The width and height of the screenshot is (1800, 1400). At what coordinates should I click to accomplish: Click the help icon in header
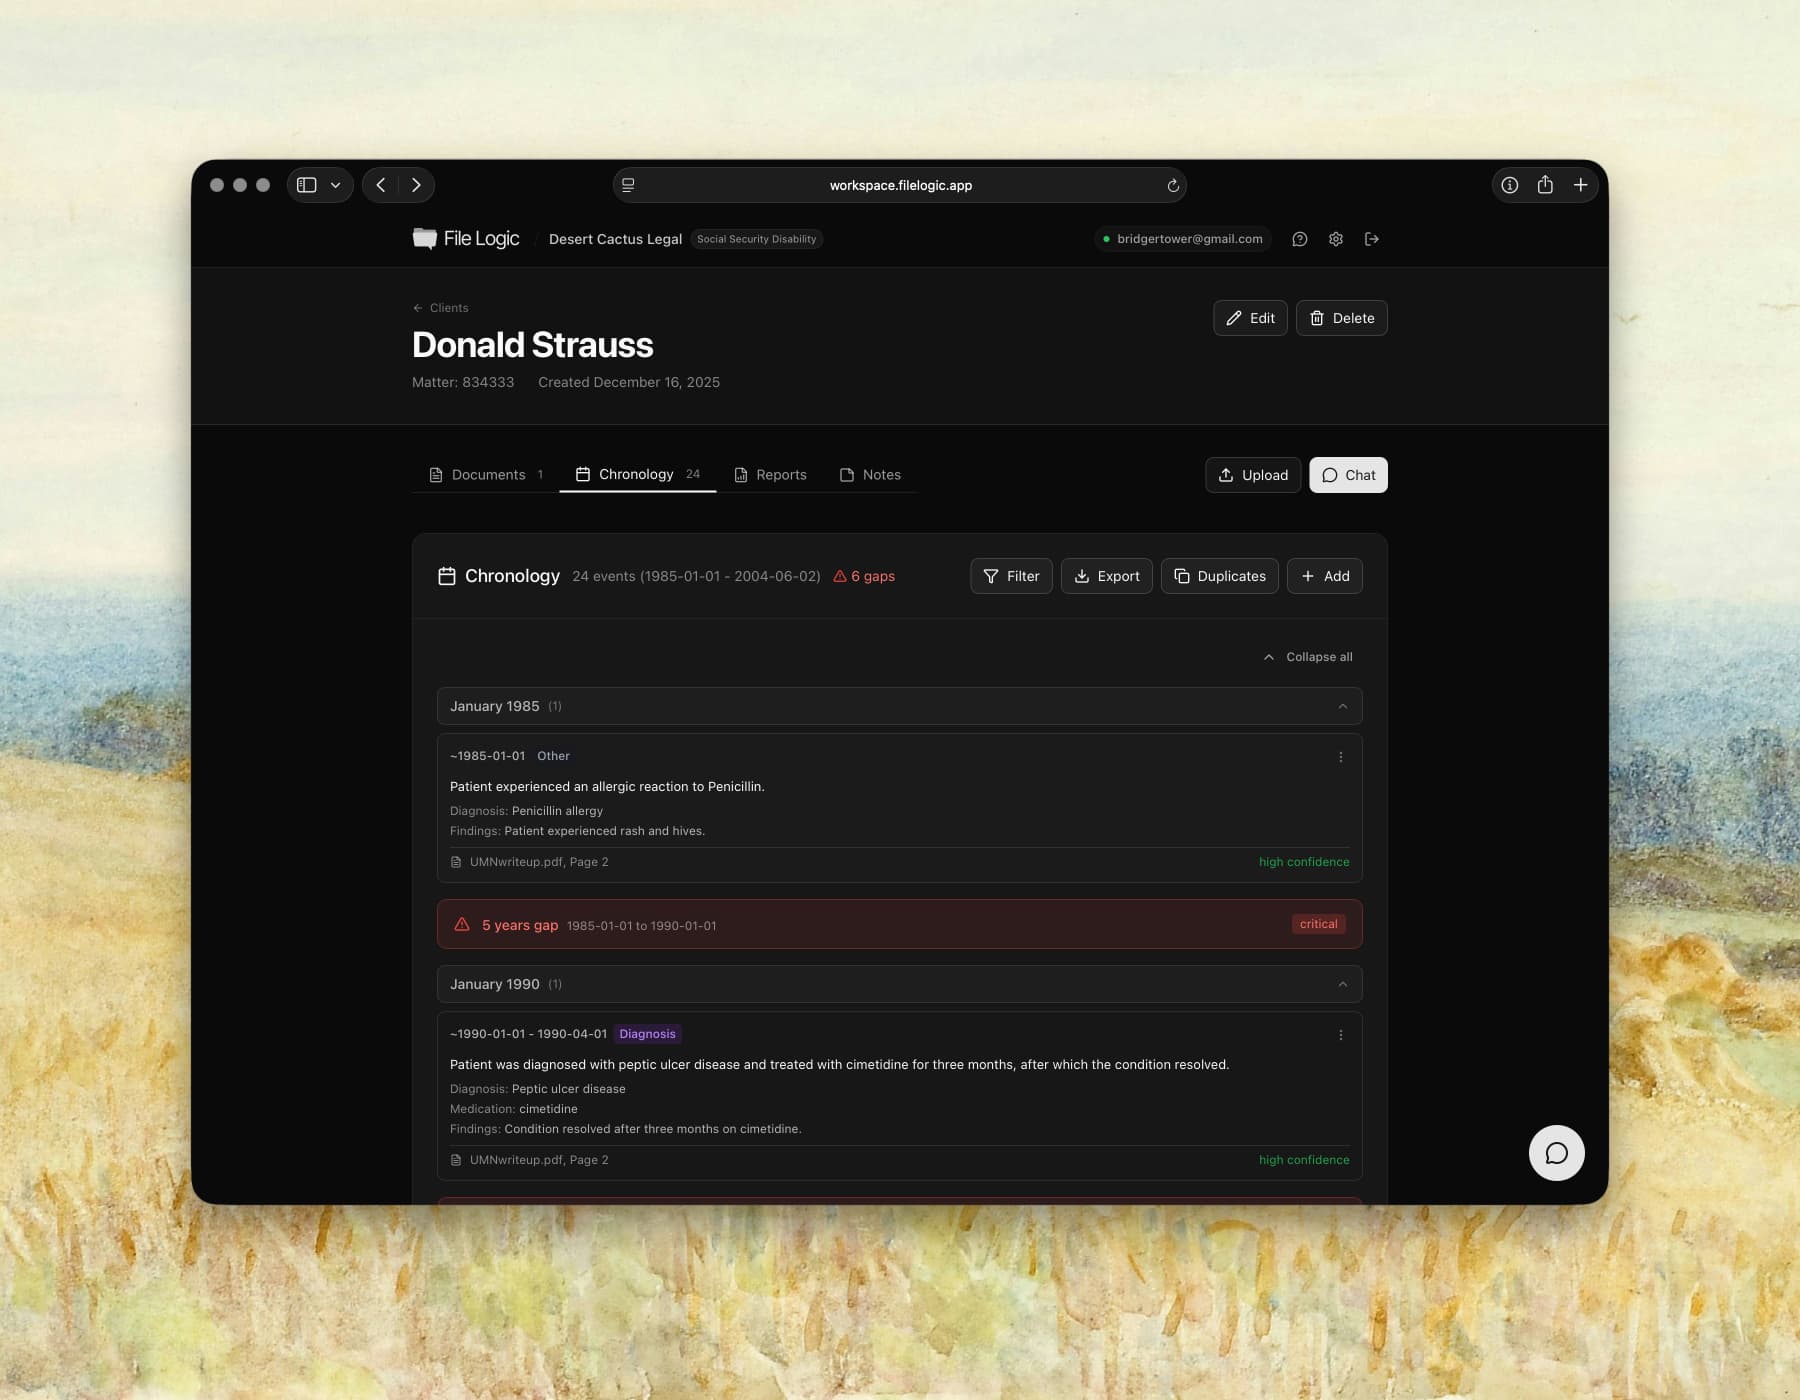(1299, 239)
